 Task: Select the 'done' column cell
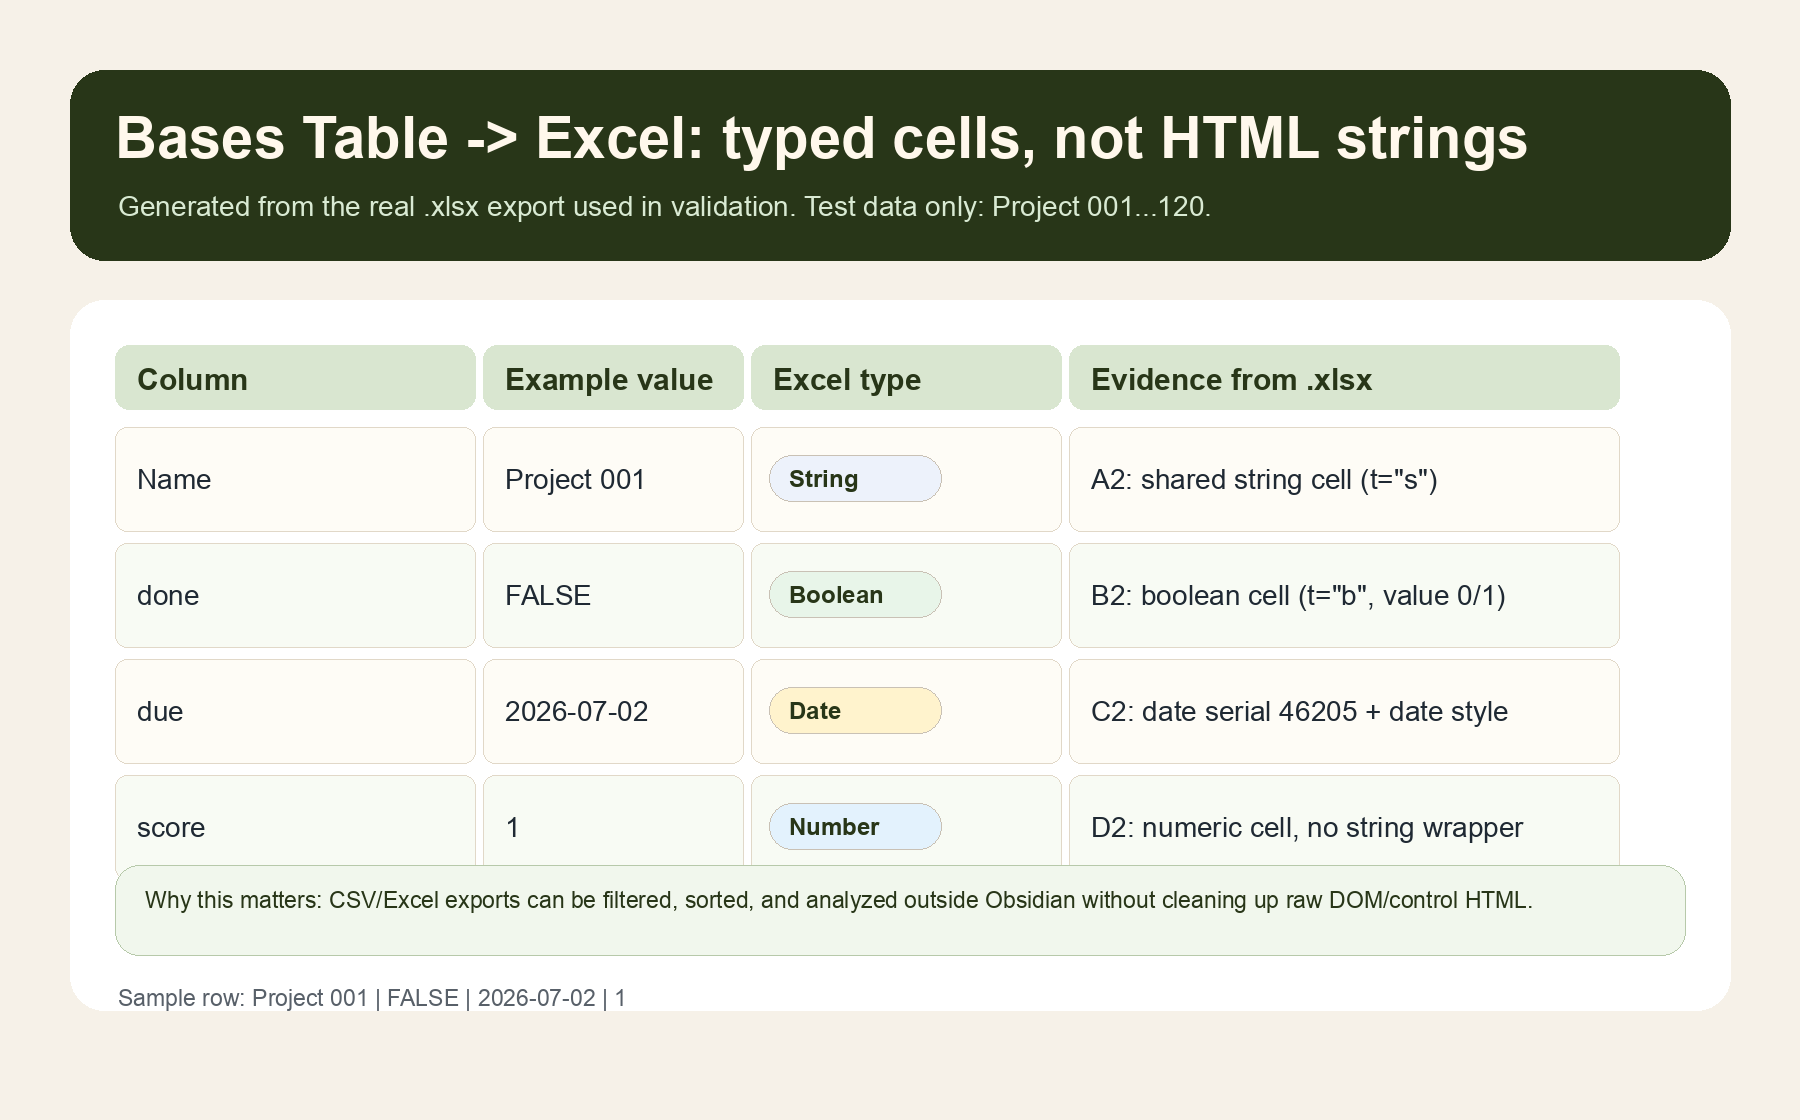[295, 596]
